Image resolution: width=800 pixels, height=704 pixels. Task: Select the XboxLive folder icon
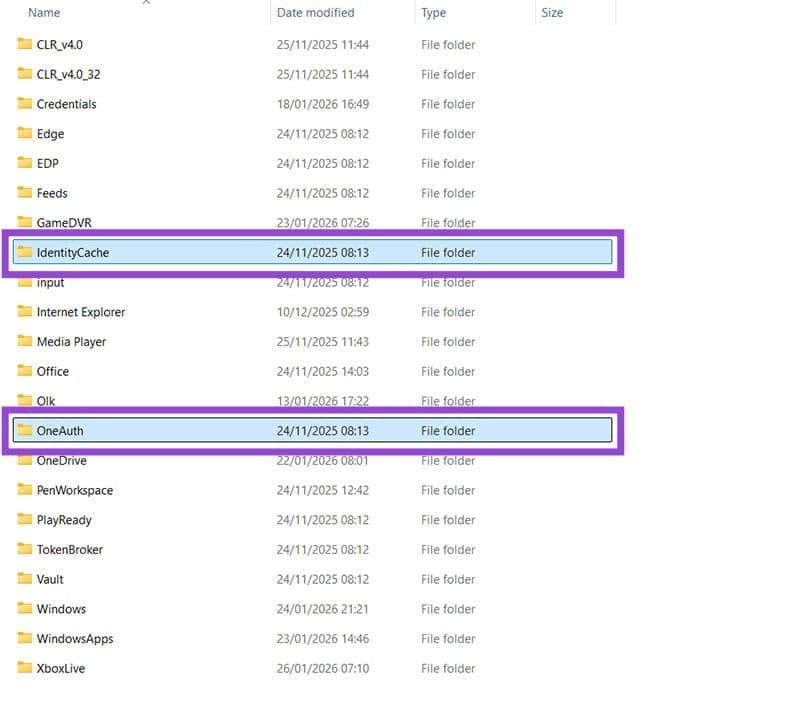[25, 668]
